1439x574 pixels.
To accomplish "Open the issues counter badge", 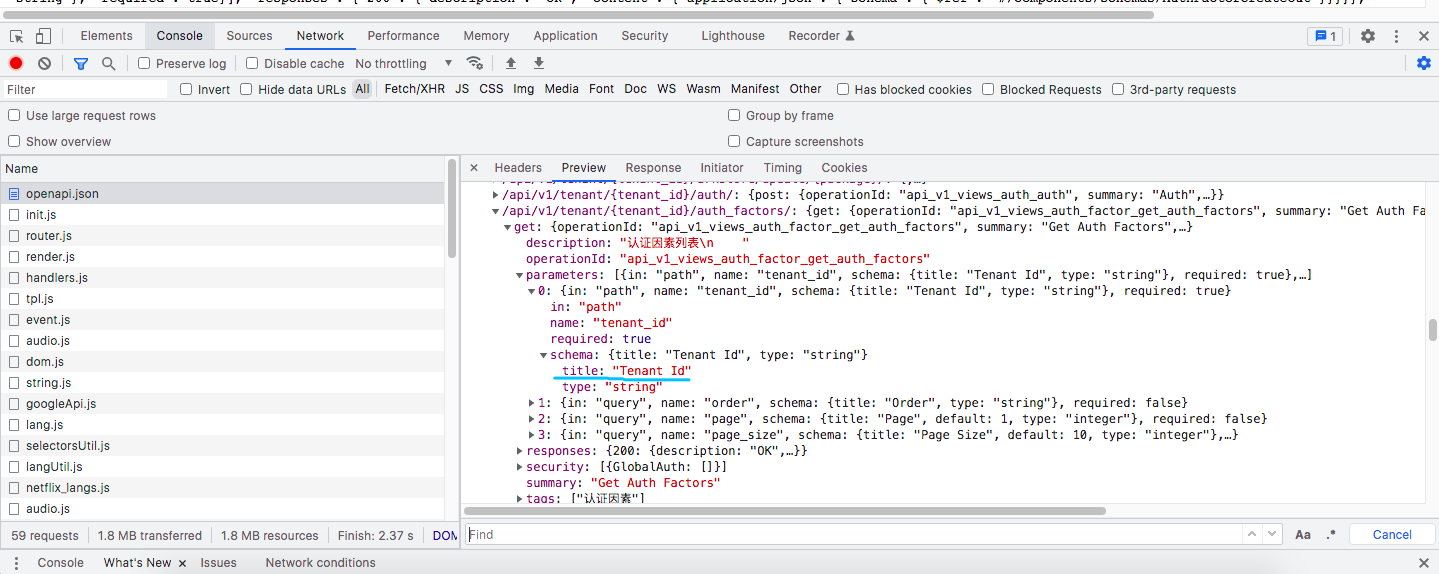I will coord(1325,36).
